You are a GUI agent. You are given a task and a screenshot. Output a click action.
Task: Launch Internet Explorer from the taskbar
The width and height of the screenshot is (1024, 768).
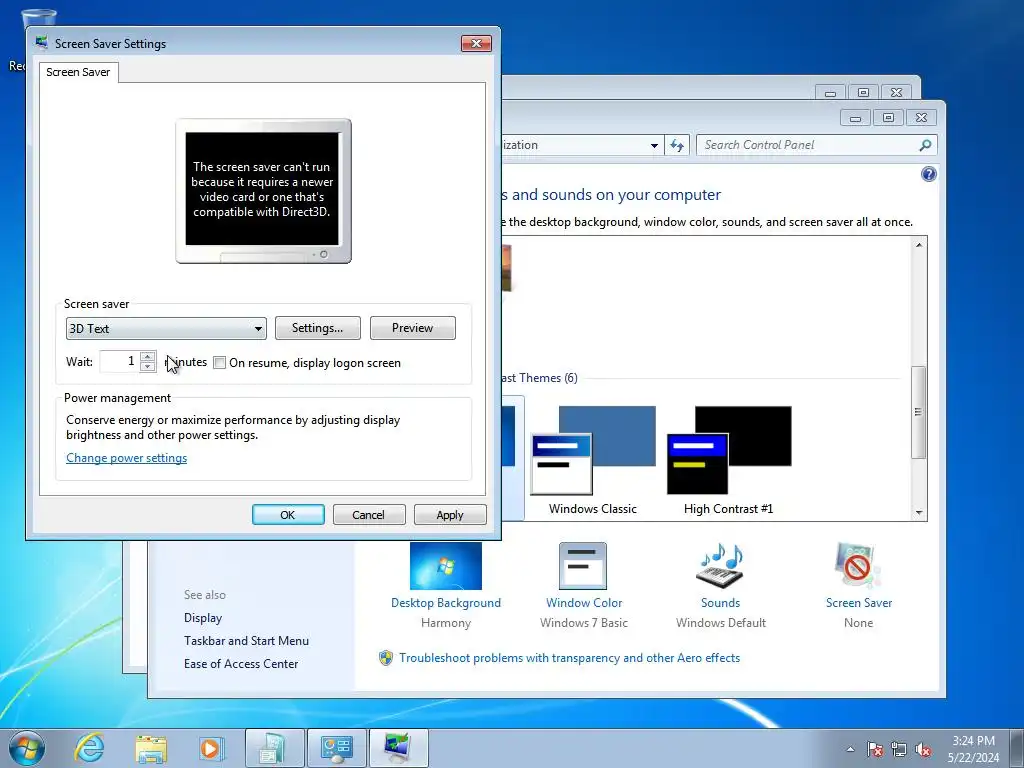[89, 748]
